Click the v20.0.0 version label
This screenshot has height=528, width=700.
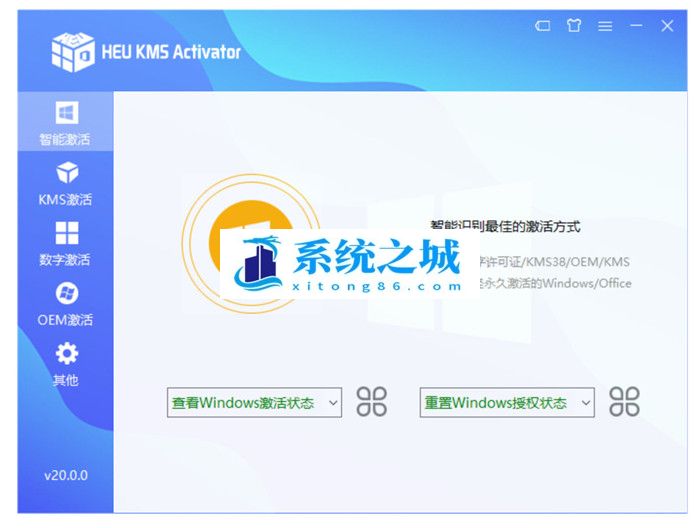(x=66, y=475)
